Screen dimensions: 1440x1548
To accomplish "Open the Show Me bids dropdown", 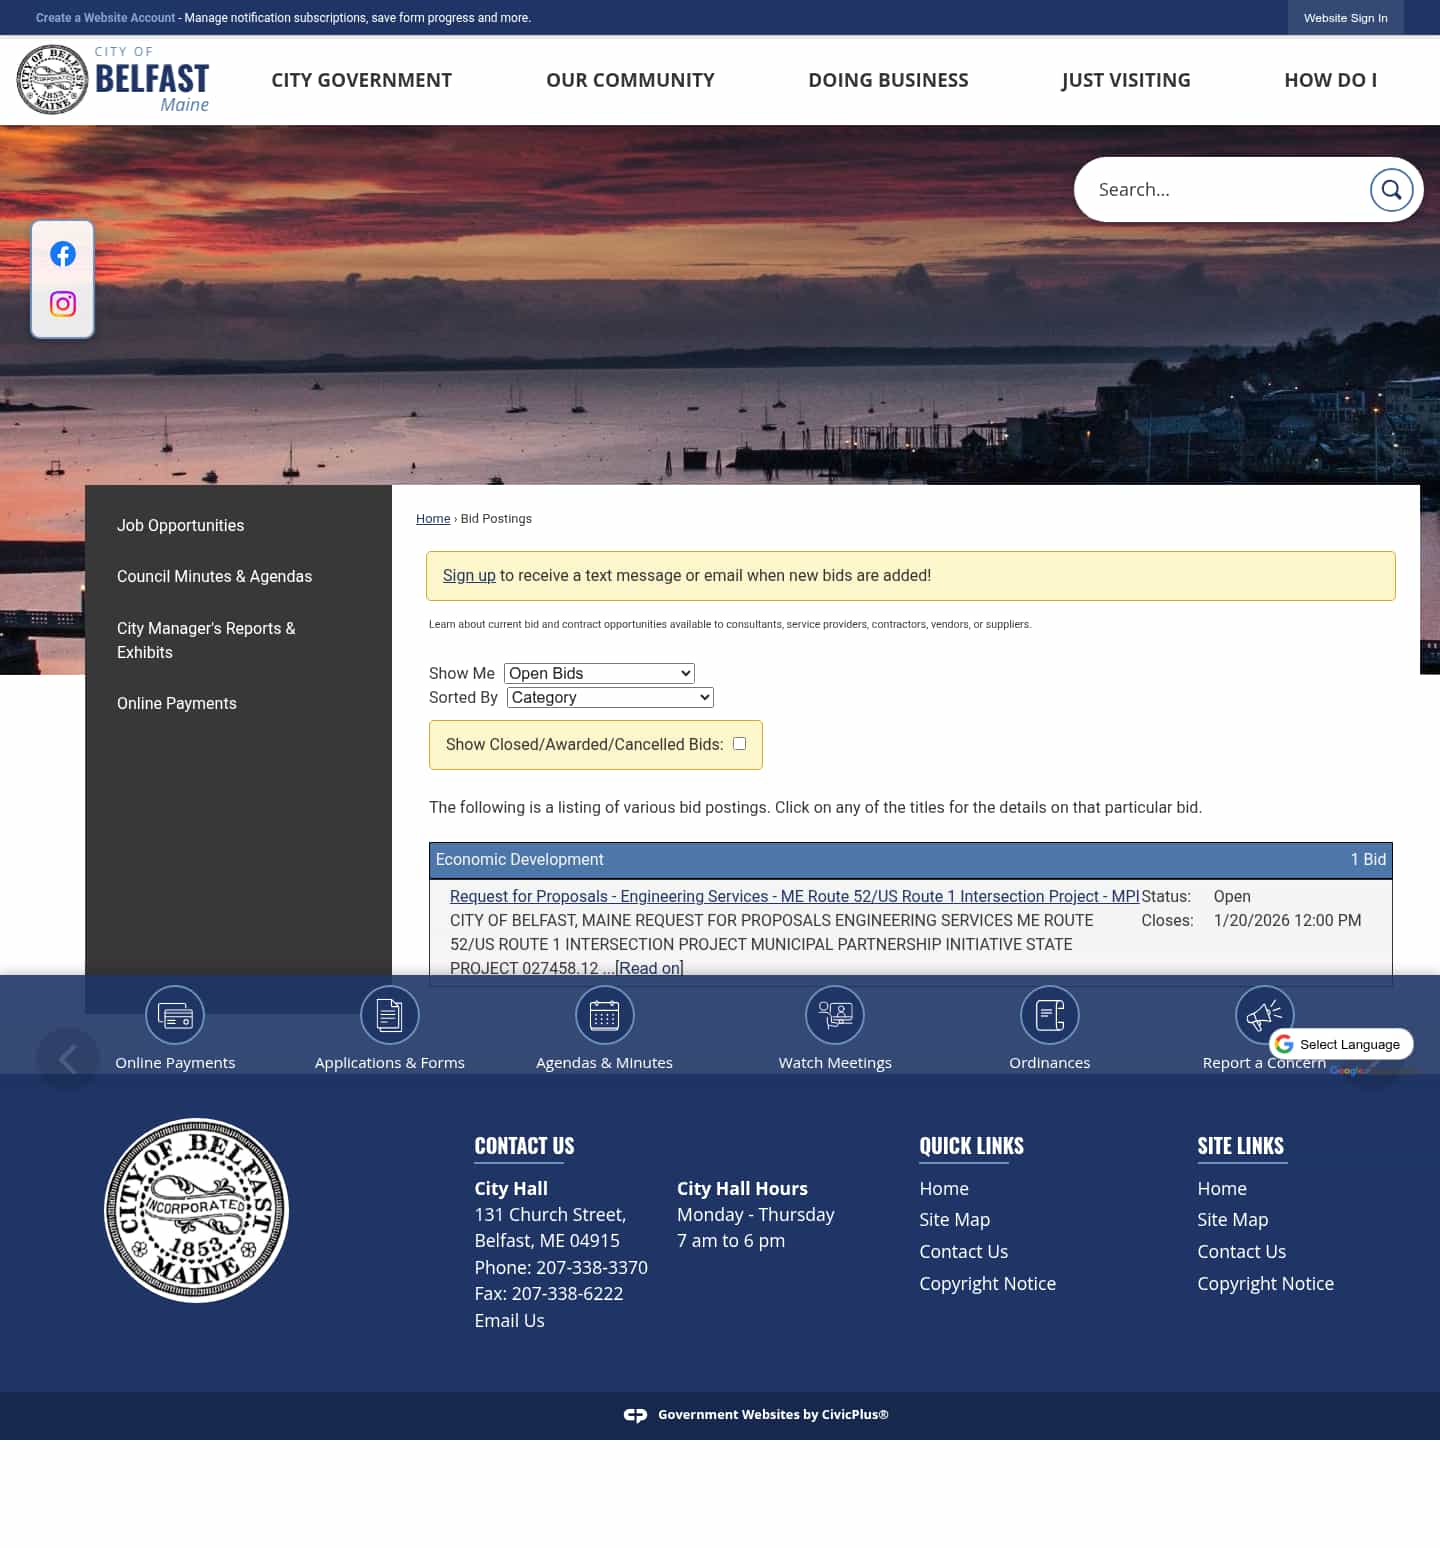I will (x=598, y=673).
